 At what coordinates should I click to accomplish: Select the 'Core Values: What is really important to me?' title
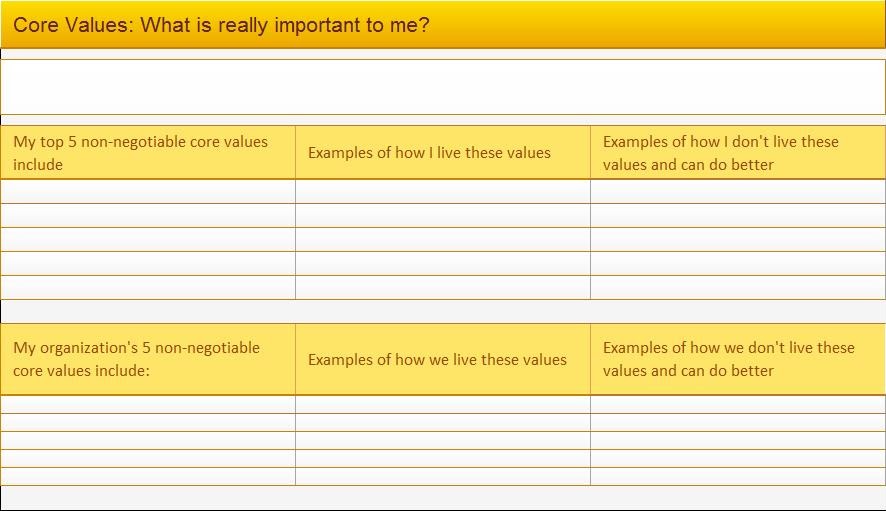coord(221,25)
